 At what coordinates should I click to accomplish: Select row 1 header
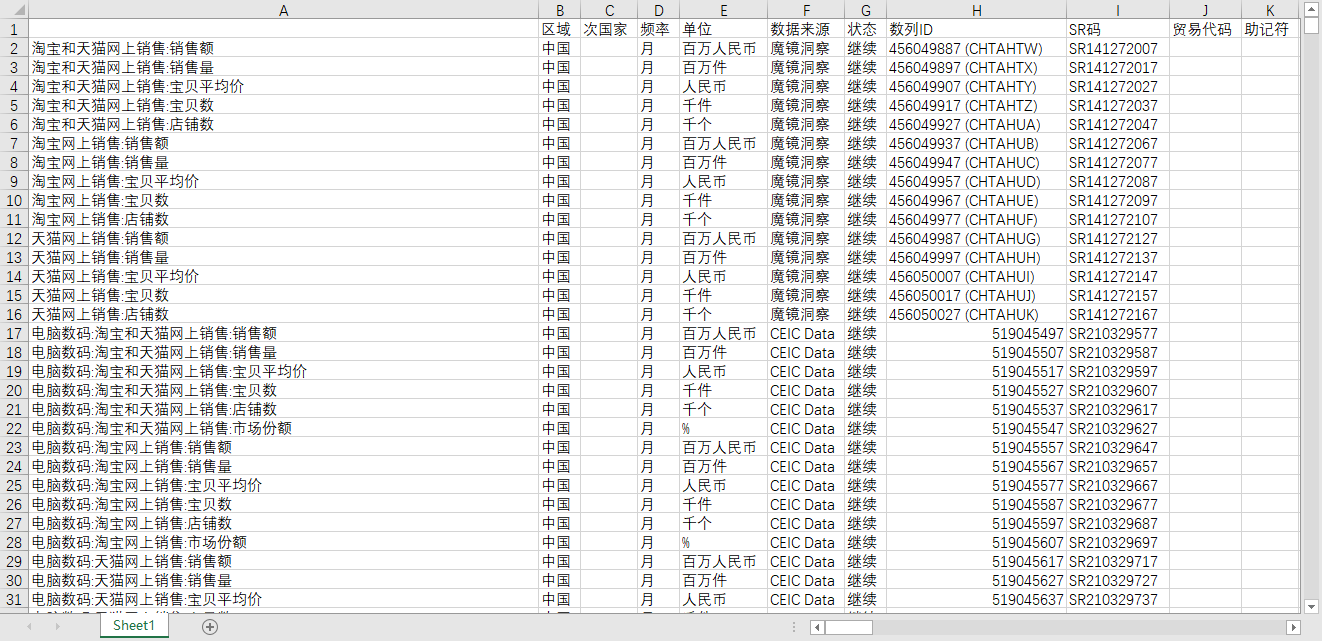(14, 29)
